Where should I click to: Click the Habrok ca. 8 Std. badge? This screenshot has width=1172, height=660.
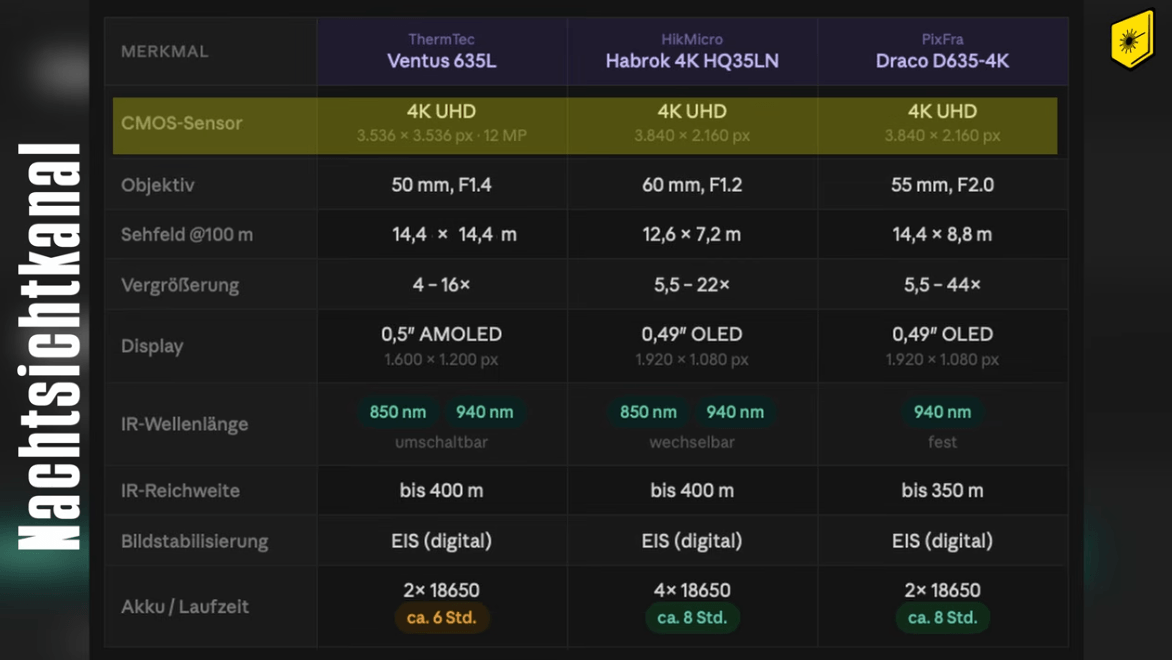691,618
